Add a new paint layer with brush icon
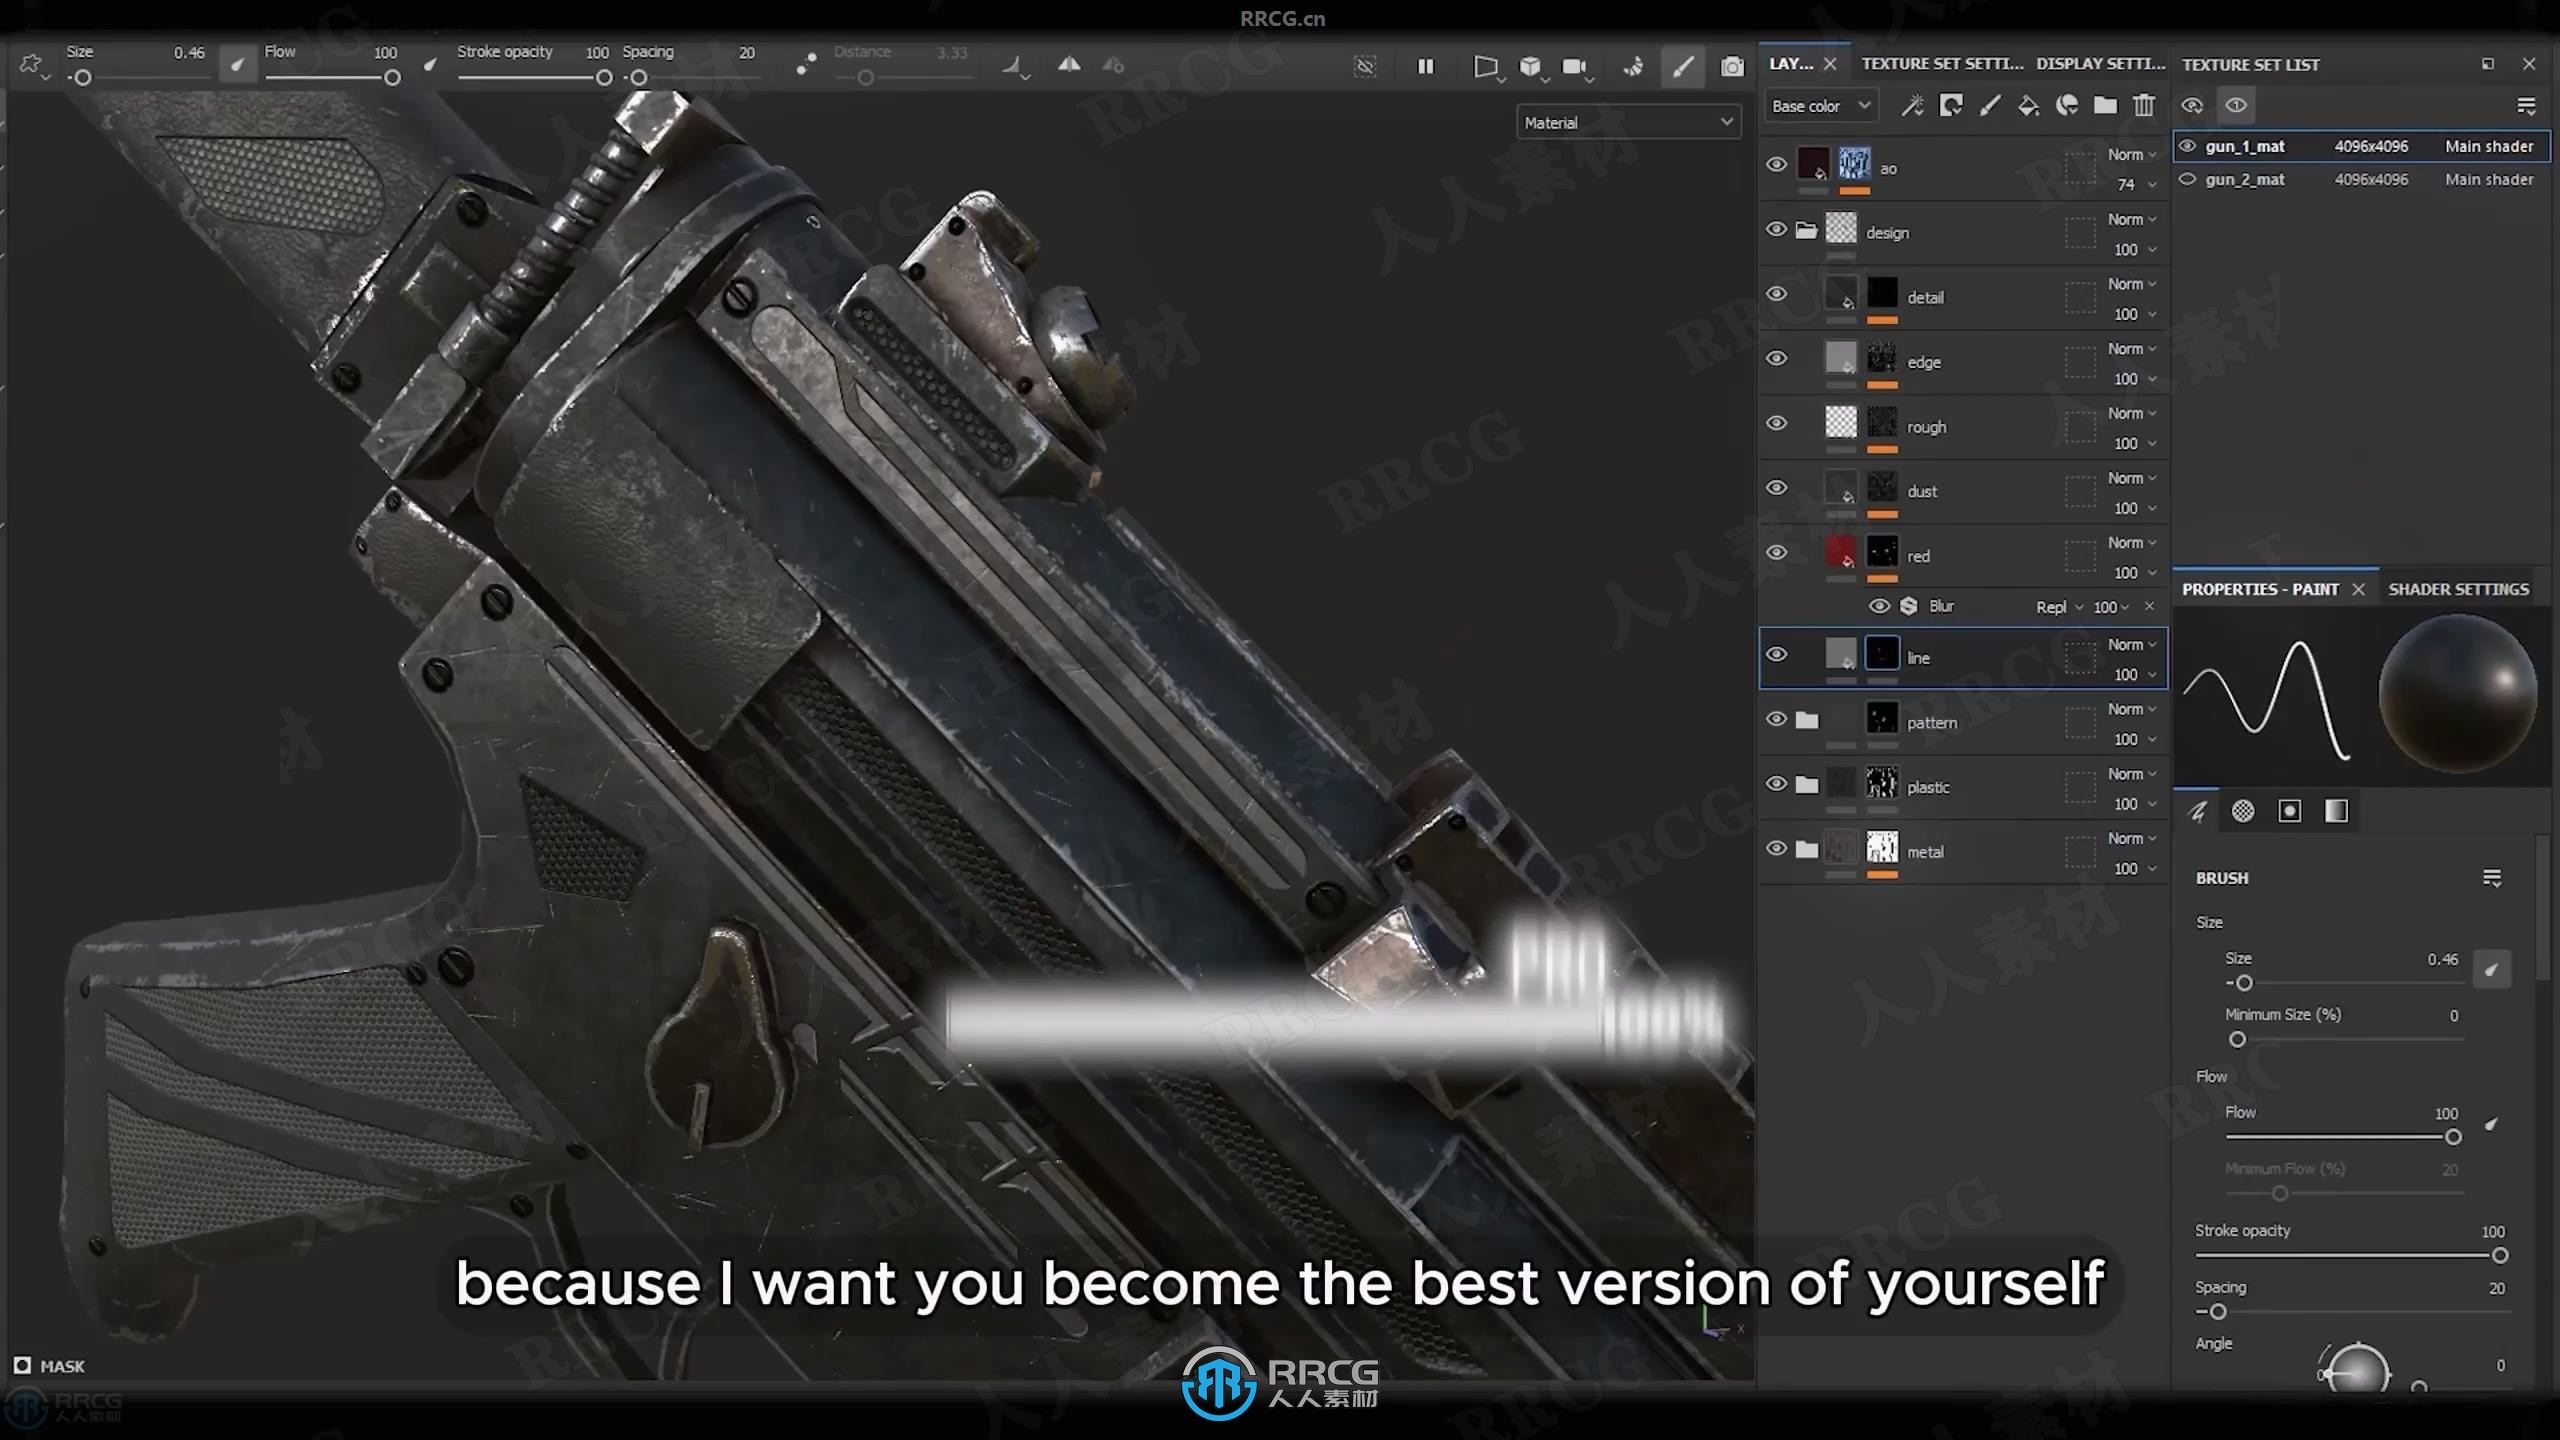 (1990, 106)
